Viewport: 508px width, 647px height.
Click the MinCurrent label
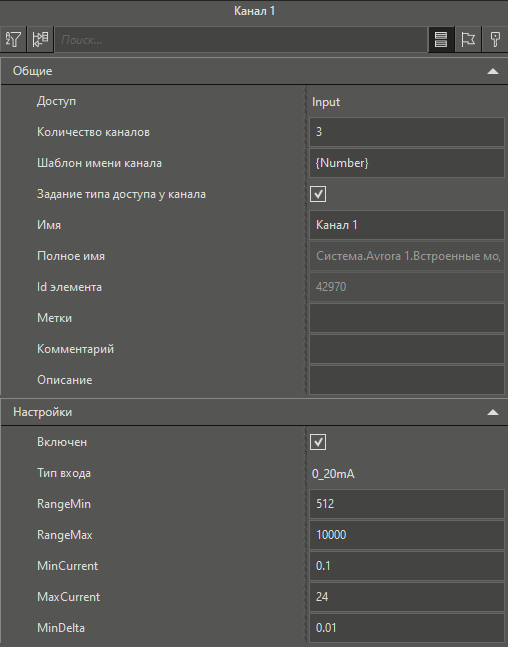click(68, 566)
